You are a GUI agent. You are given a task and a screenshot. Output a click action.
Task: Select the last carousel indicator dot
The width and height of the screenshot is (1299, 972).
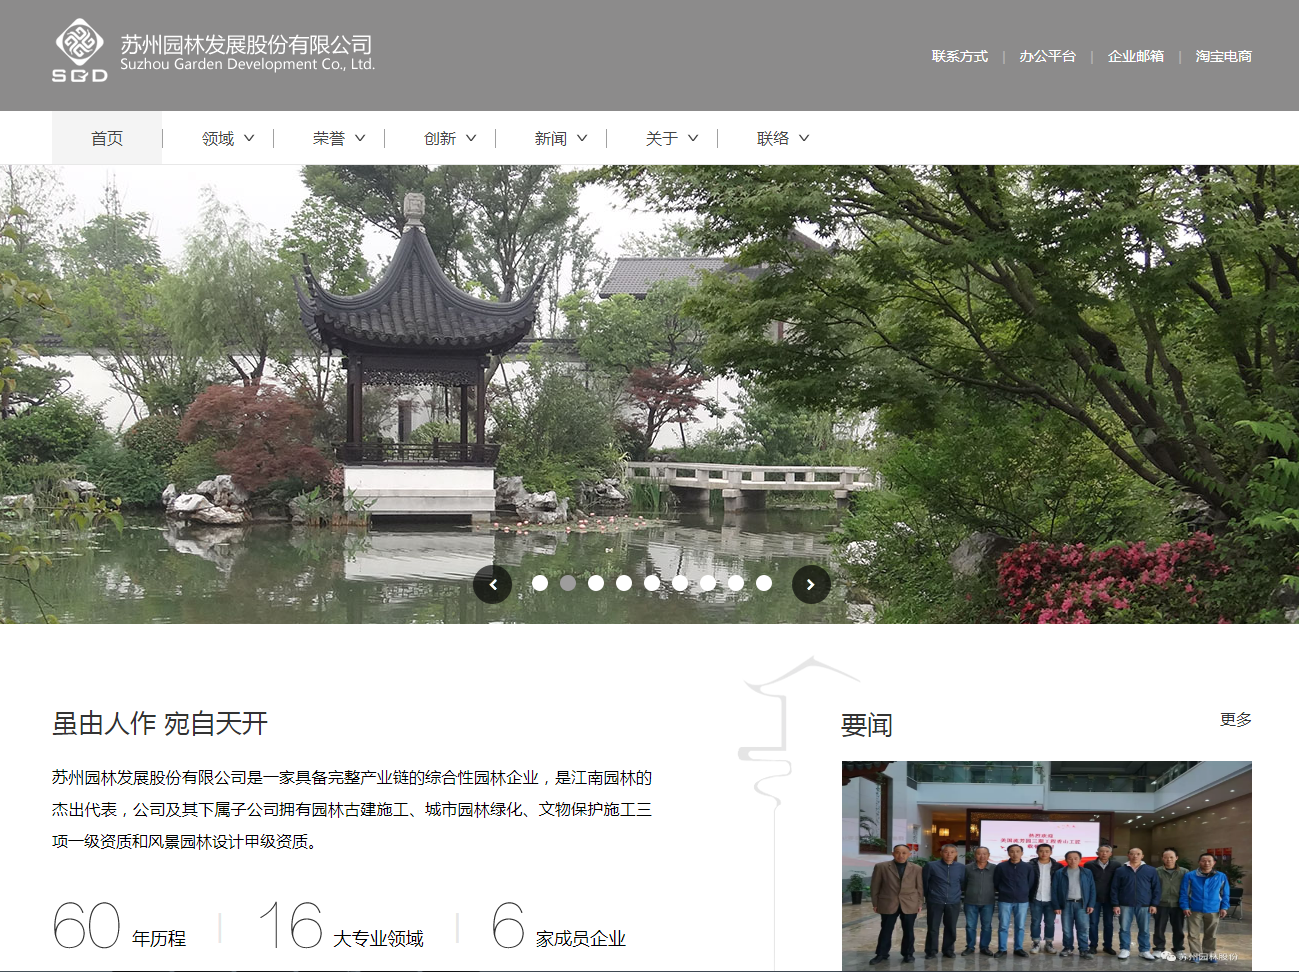point(765,583)
